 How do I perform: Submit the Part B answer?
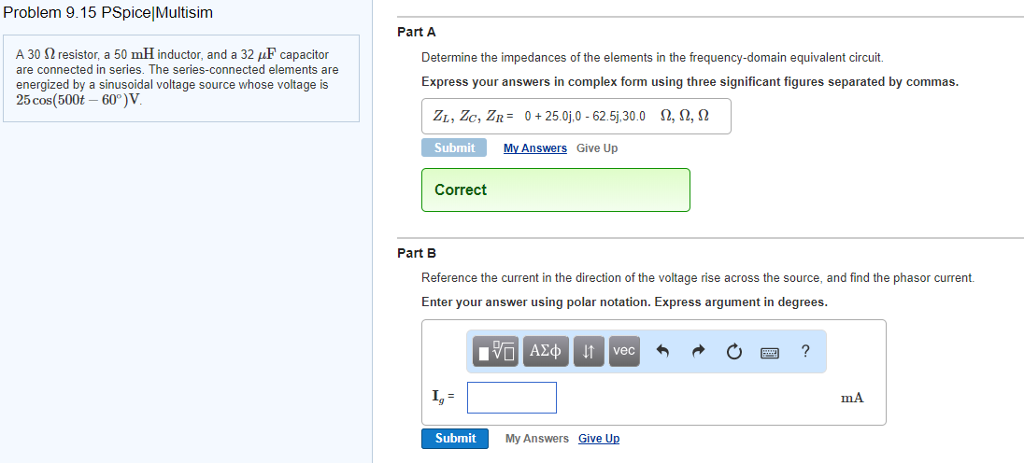[455, 438]
